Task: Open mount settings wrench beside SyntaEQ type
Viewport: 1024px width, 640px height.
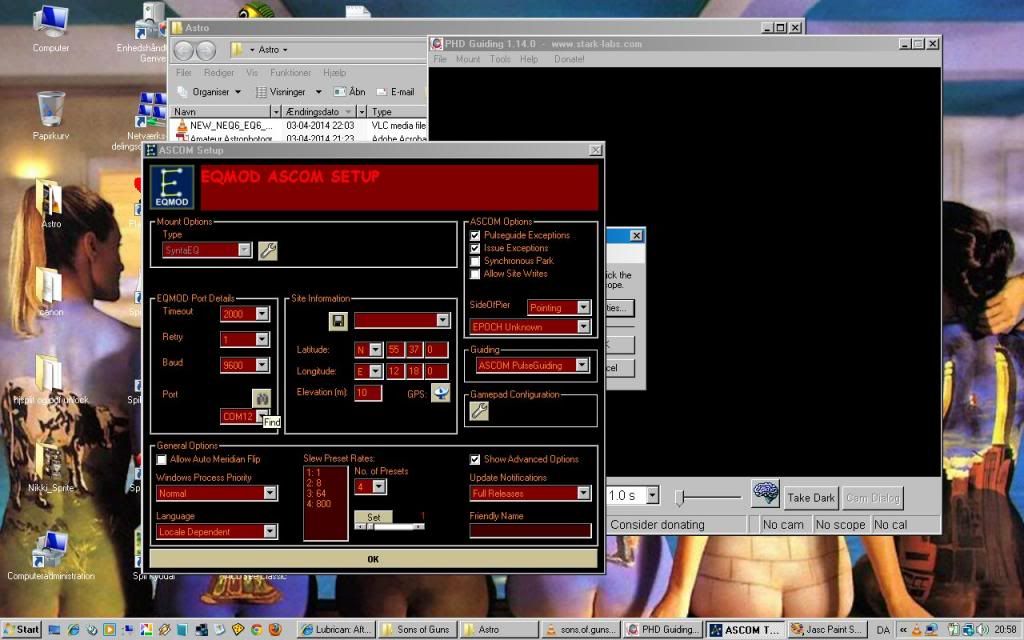Action: coord(268,250)
